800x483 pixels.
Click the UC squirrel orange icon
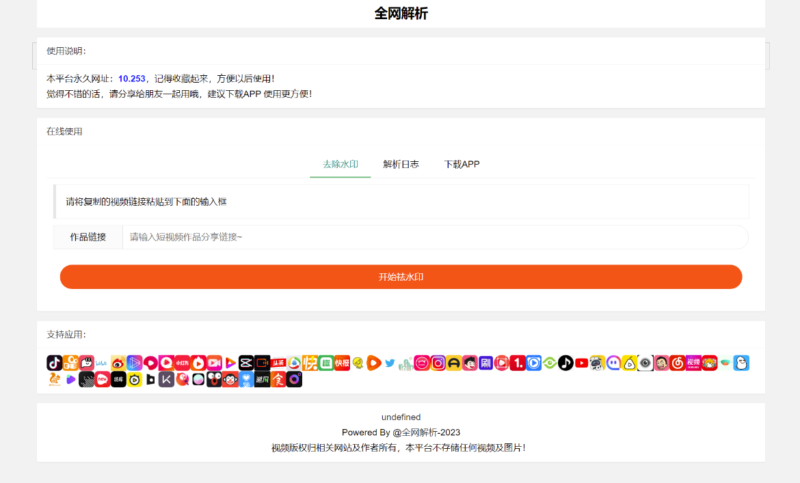coord(55,379)
